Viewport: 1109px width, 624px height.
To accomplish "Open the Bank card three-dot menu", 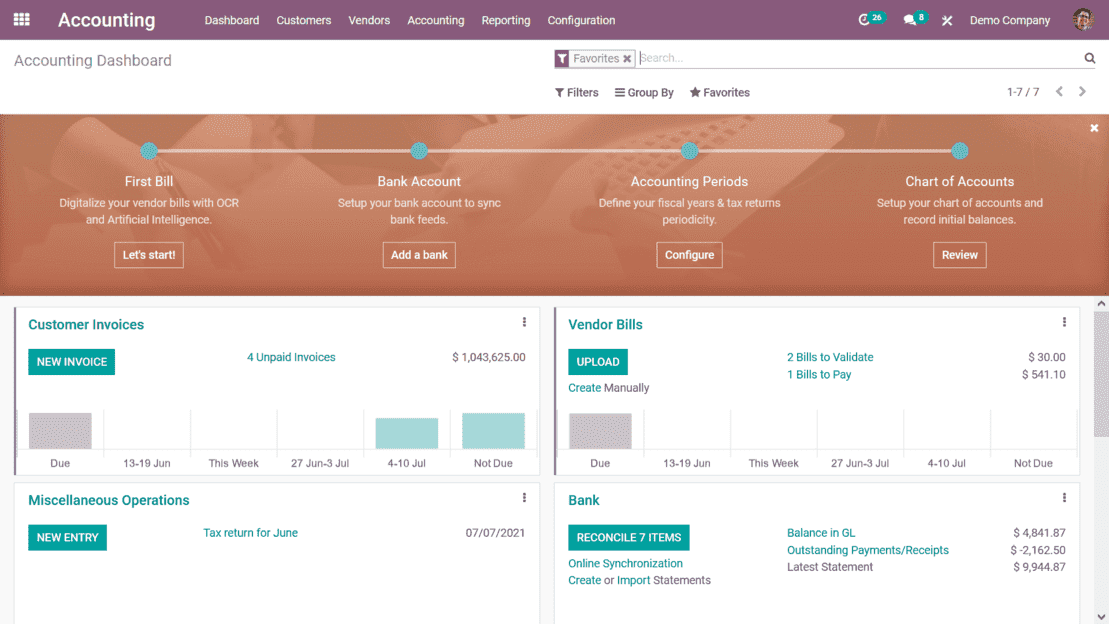I will pos(1064,498).
